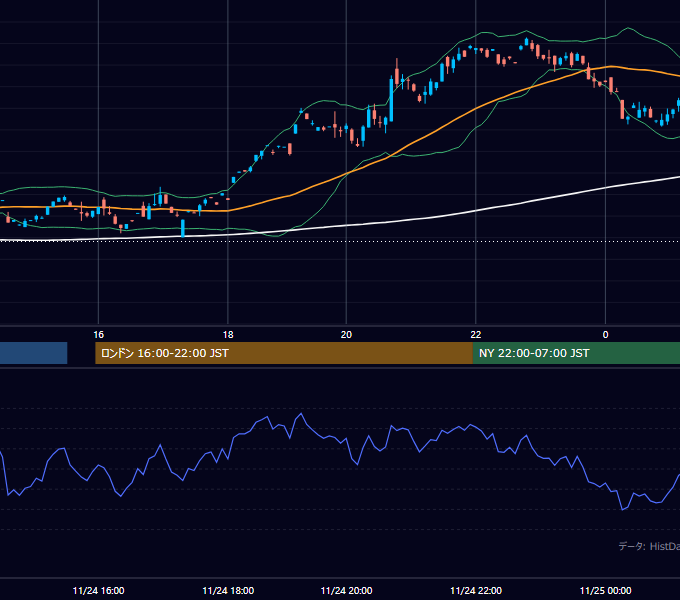Click the hour label 22 on price chart axis
Image resolution: width=680 pixels, height=600 pixels.
tap(476, 335)
